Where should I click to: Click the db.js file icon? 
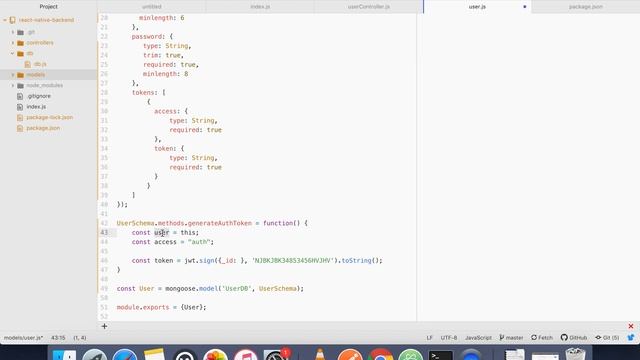click(28, 64)
